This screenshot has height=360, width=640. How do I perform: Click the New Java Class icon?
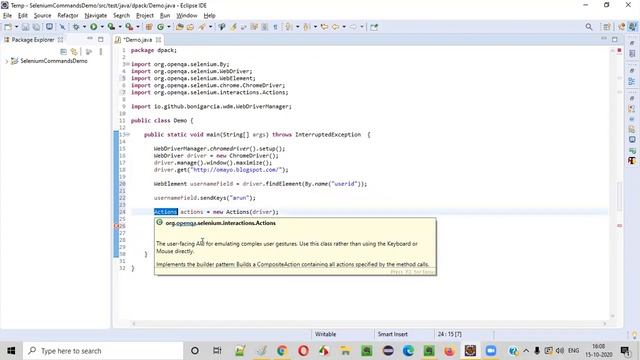tap(160, 27)
